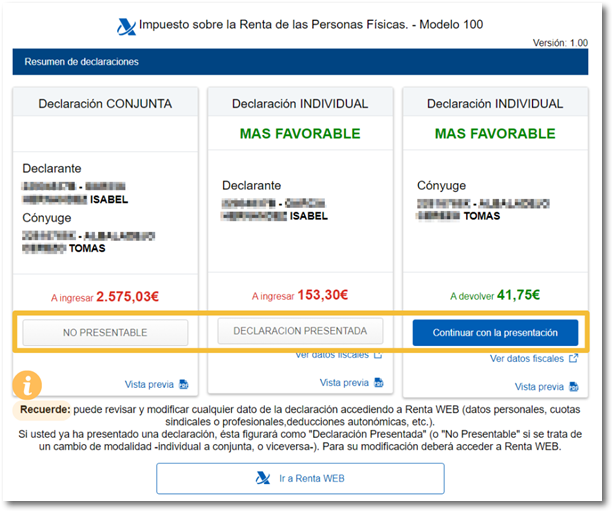The height and width of the screenshot is (512, 613).
Task: Open Vista previa text link in Cónyuge card
Action: tap(538, 387)
